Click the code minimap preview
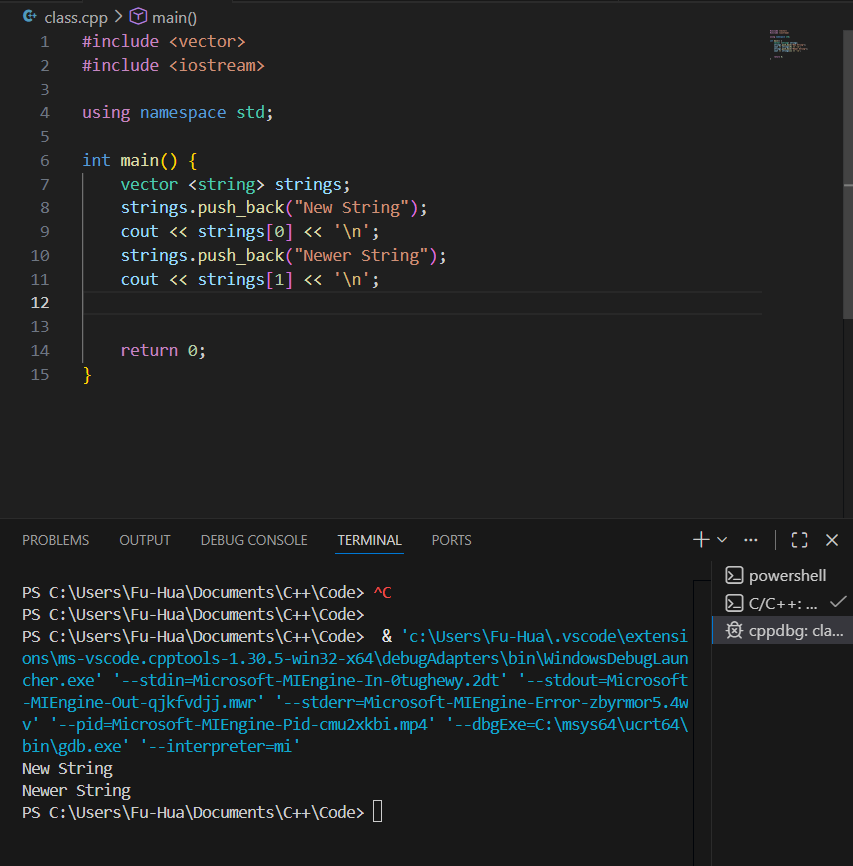Image resolution: width=853 pixels, height=866 pixels. pyautogui.click(x=788, y=44)
